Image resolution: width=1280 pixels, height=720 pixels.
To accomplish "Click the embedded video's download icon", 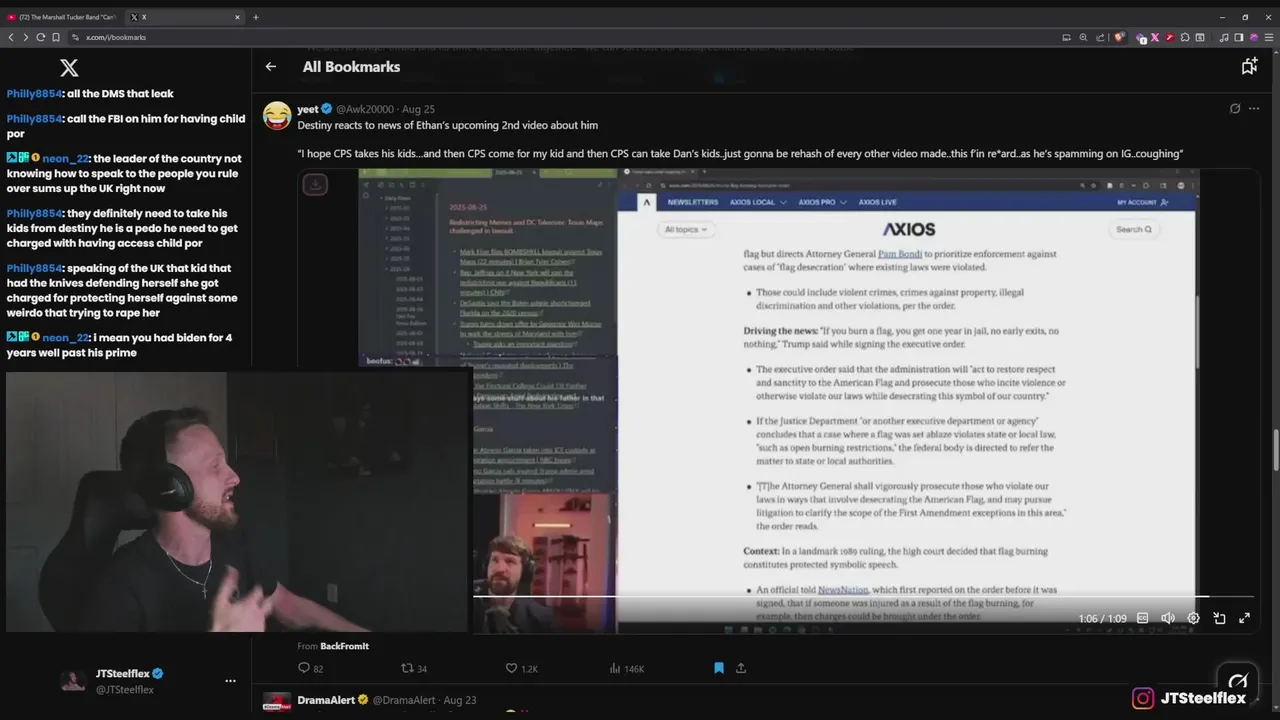I will (315, 185).
